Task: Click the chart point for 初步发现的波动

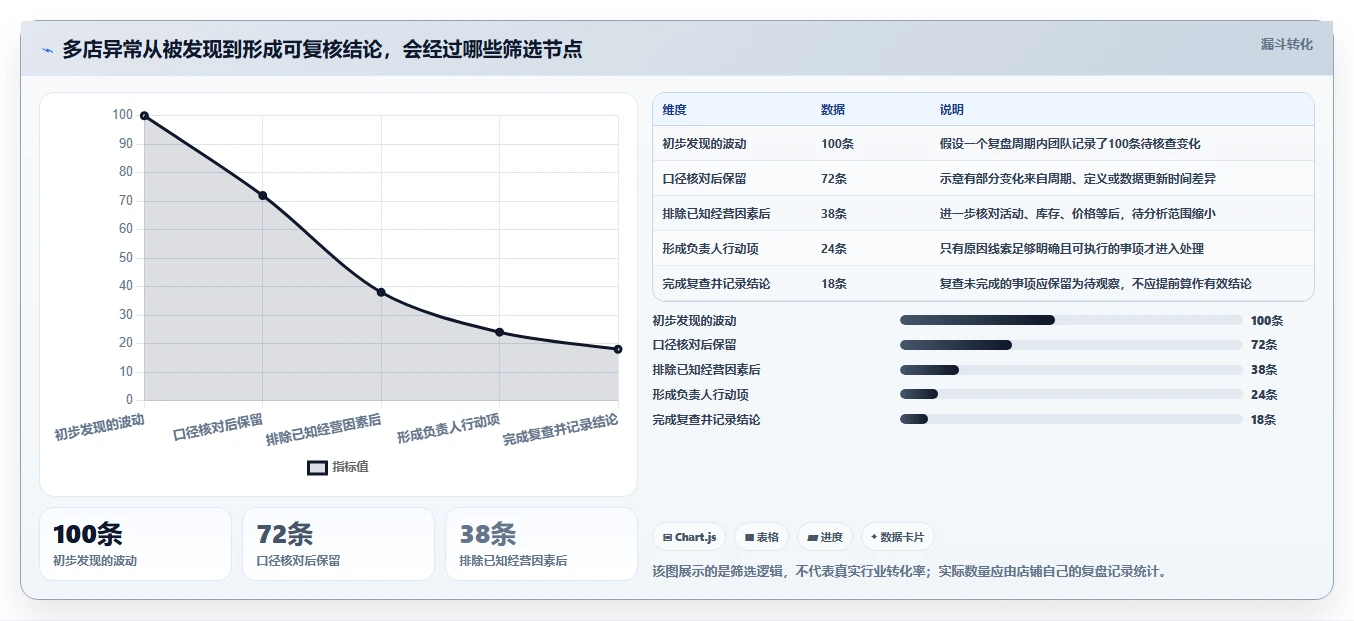Action: tap(144, 116)
